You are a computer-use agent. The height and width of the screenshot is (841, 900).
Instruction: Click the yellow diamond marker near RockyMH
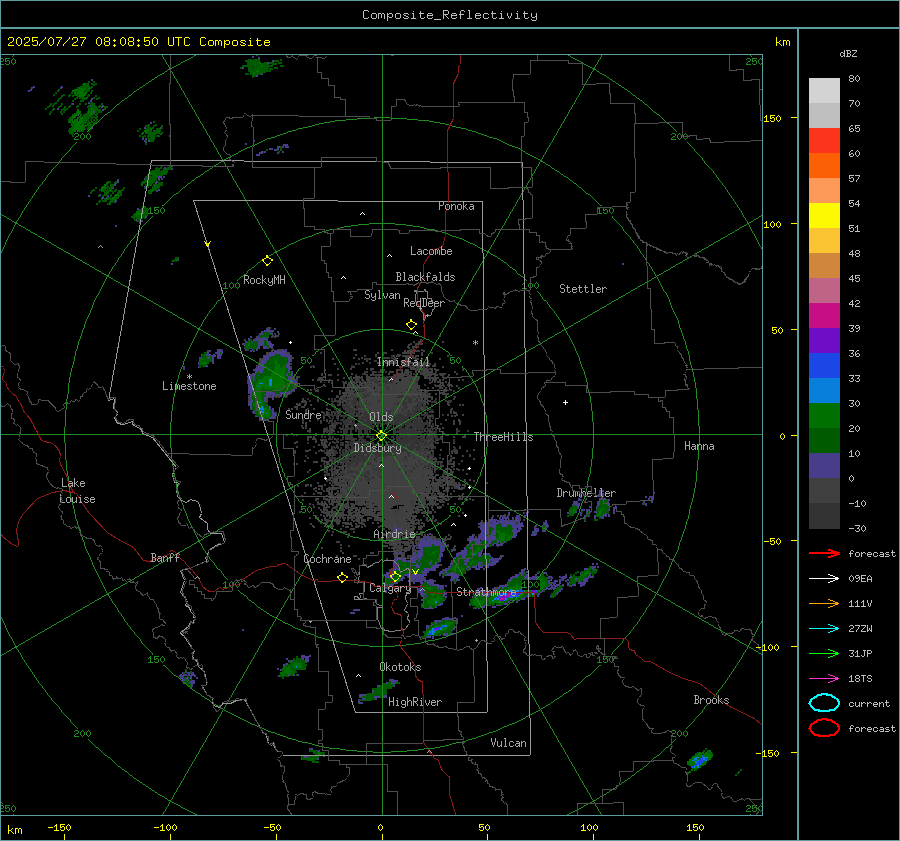(x=267, y=261)
